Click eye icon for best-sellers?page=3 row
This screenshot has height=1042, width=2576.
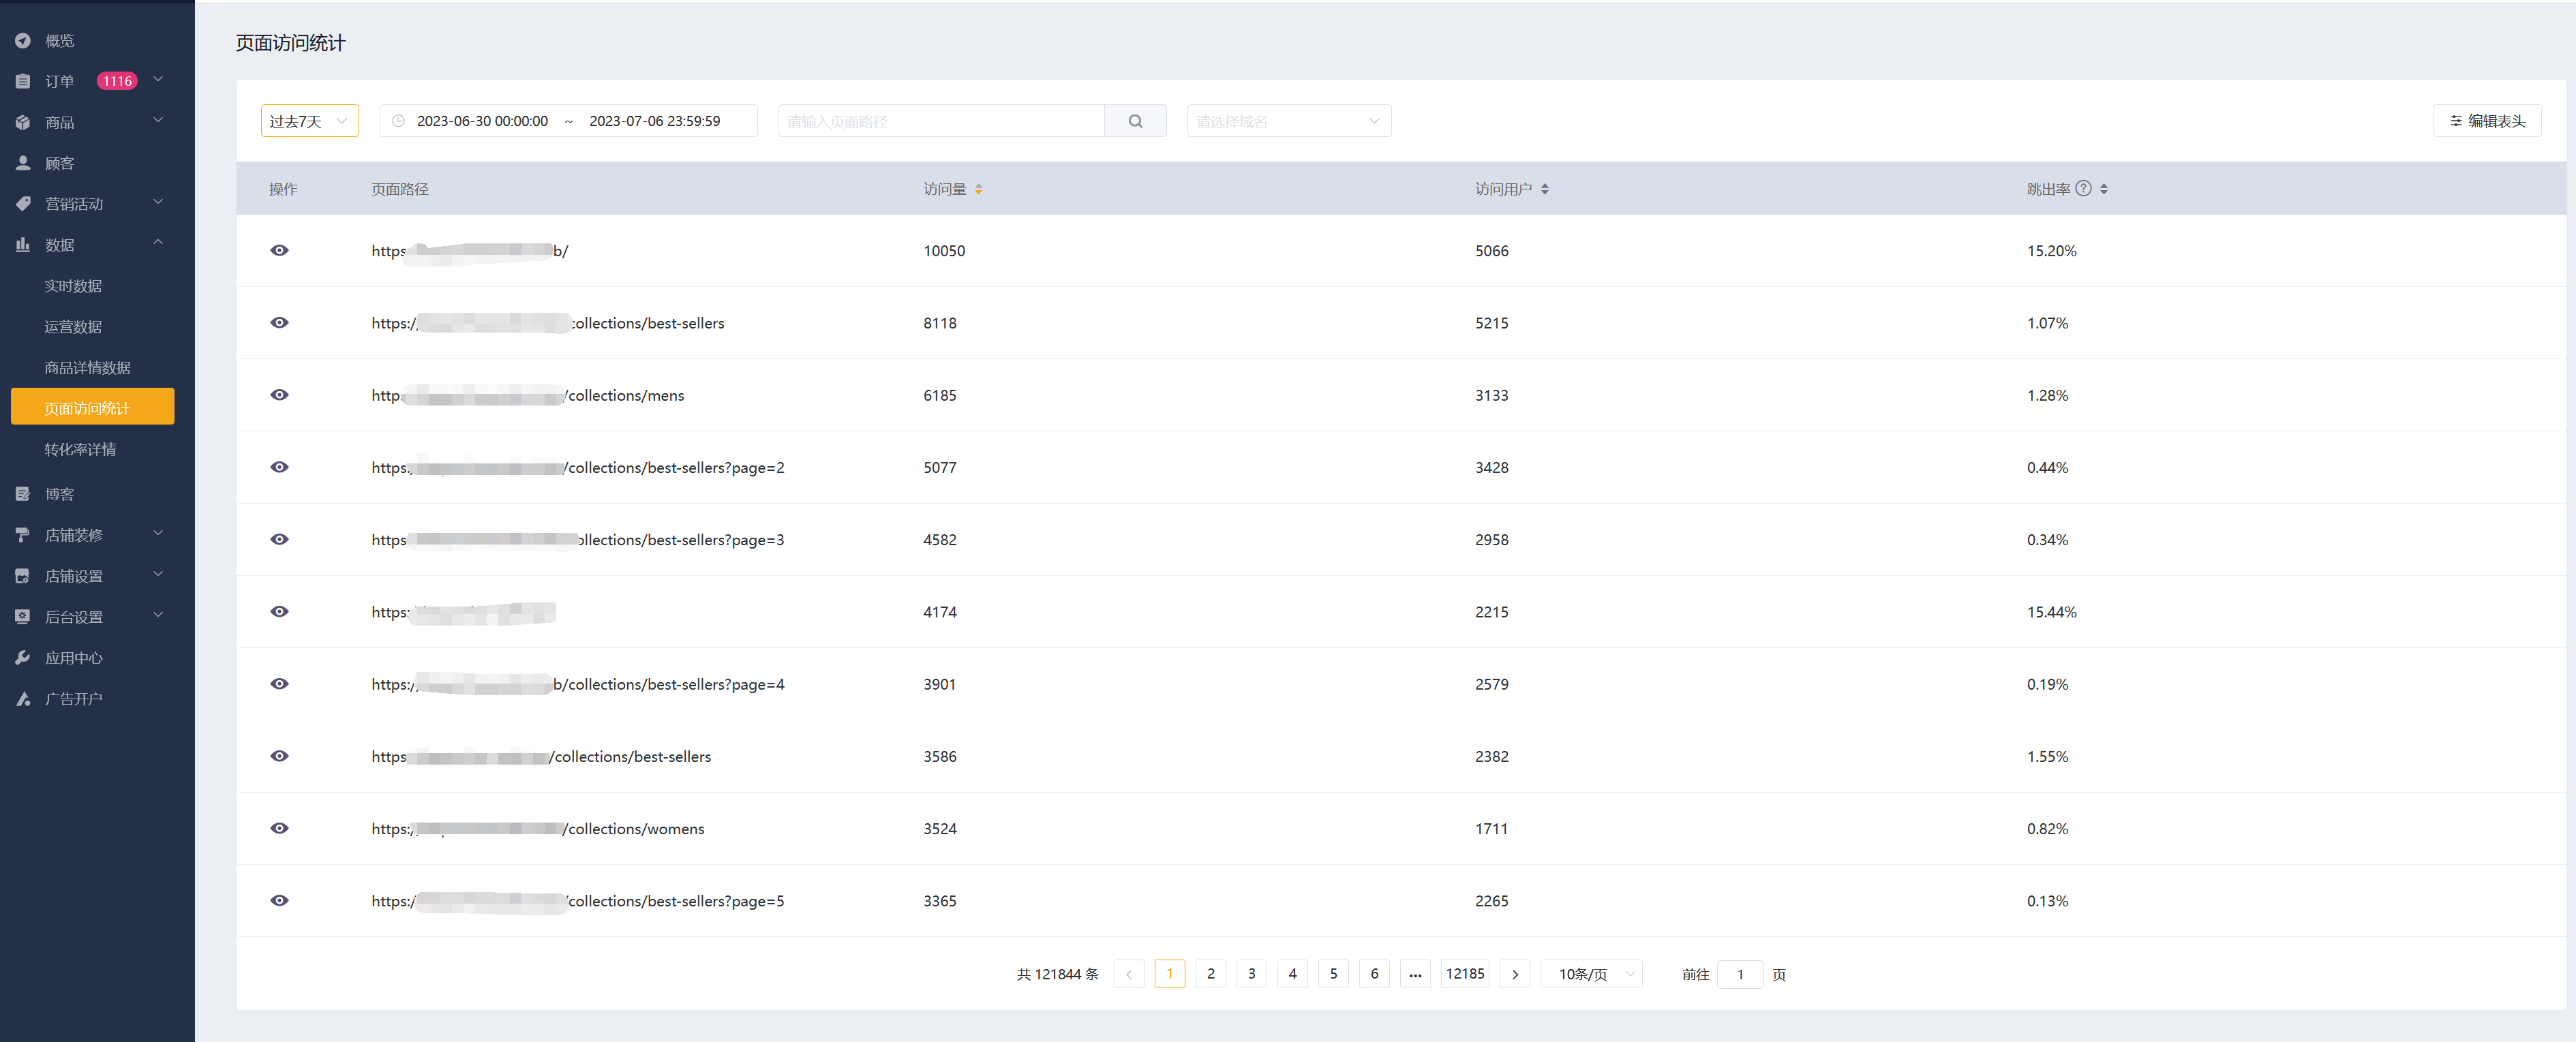279,539
